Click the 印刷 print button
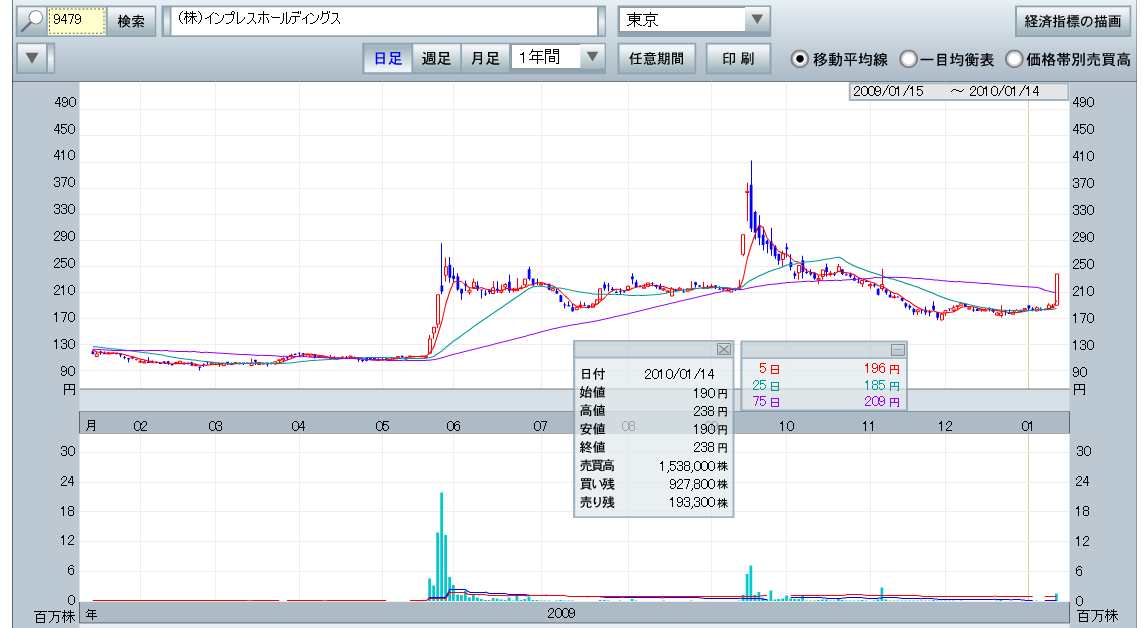This screenshot has width=1145, height=628. tap(738, 58)
